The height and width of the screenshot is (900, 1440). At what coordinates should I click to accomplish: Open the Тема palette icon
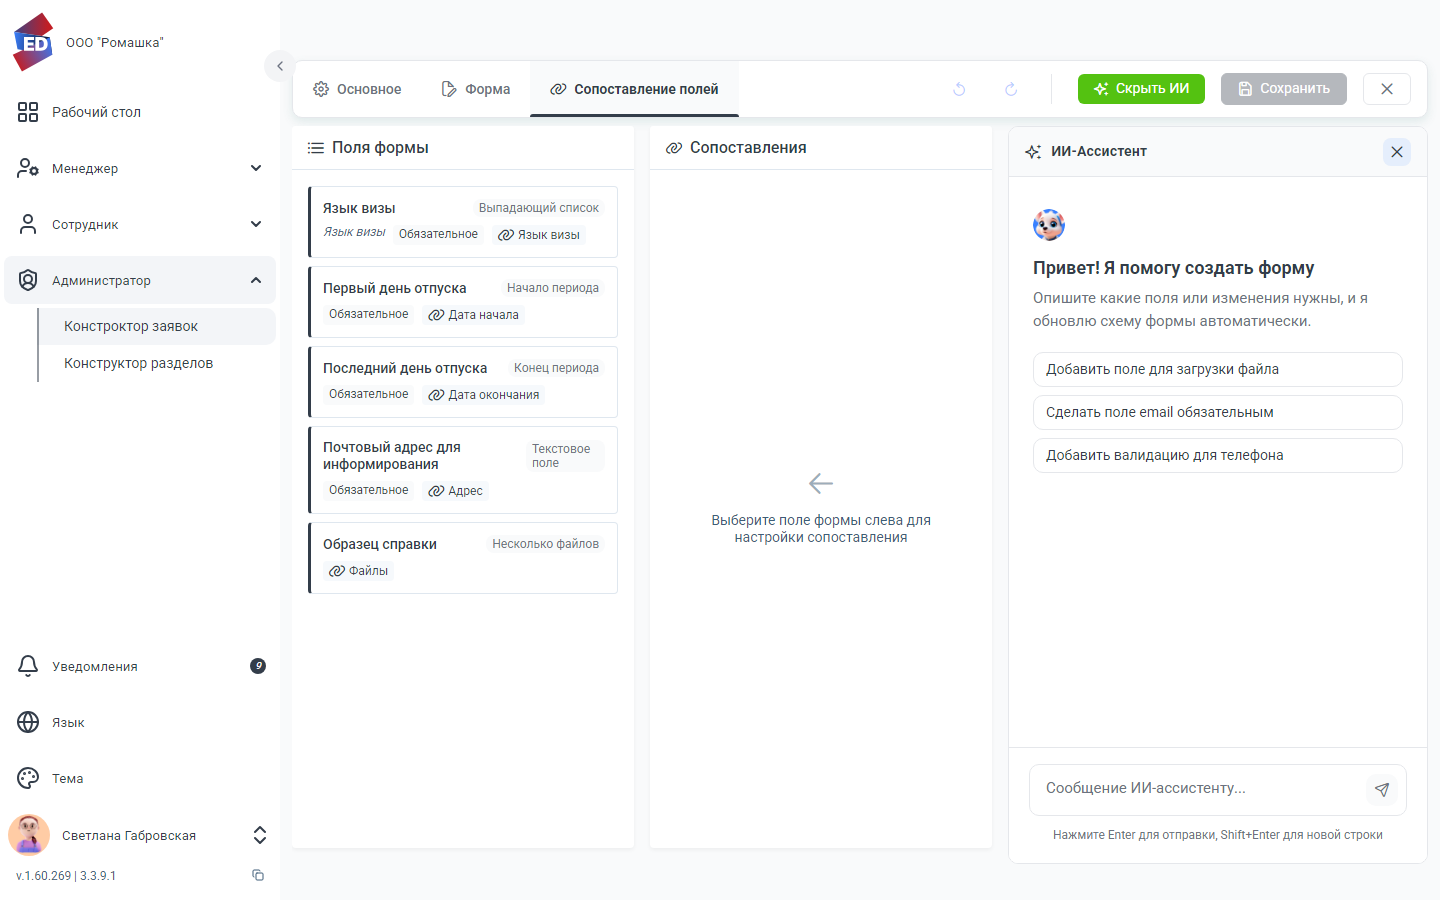(x=28, y=778)
